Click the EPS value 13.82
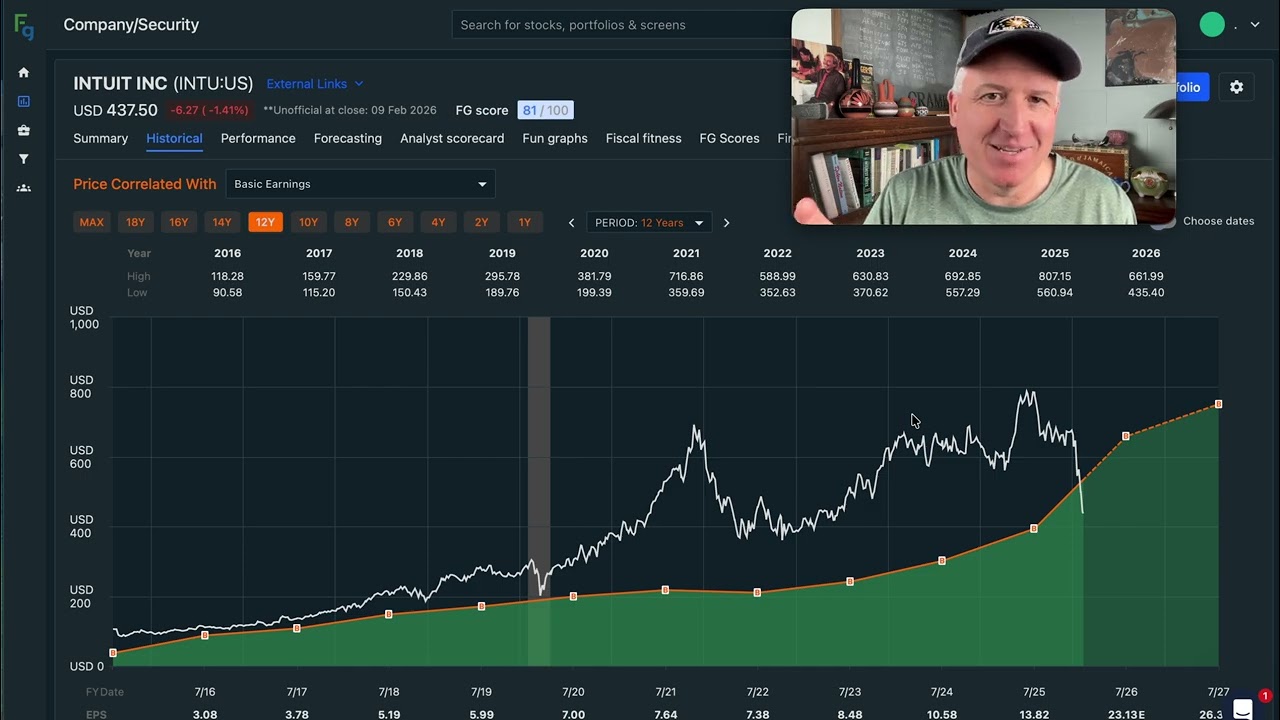 [x=1034, y=715]
